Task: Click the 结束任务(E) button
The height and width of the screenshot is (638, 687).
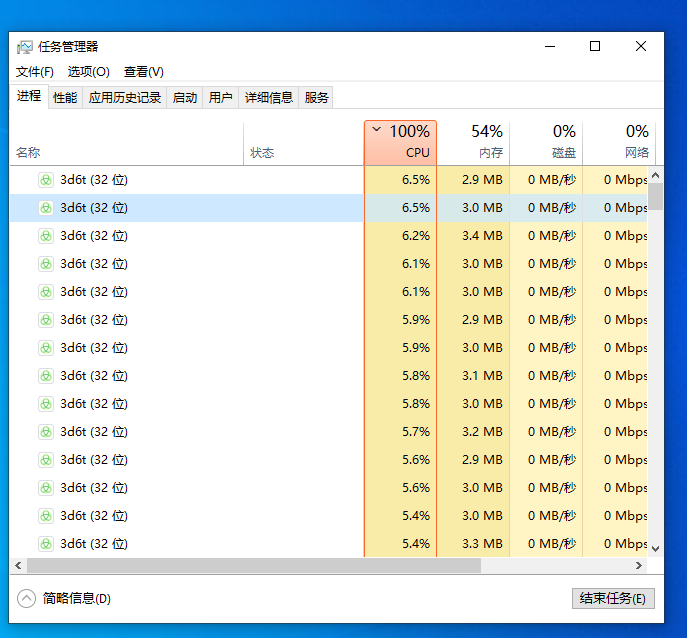Action: point(613,598)
